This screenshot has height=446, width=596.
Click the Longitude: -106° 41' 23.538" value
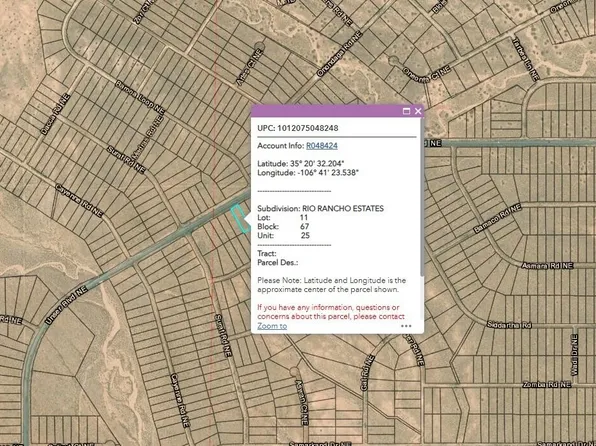click(308, 173)
